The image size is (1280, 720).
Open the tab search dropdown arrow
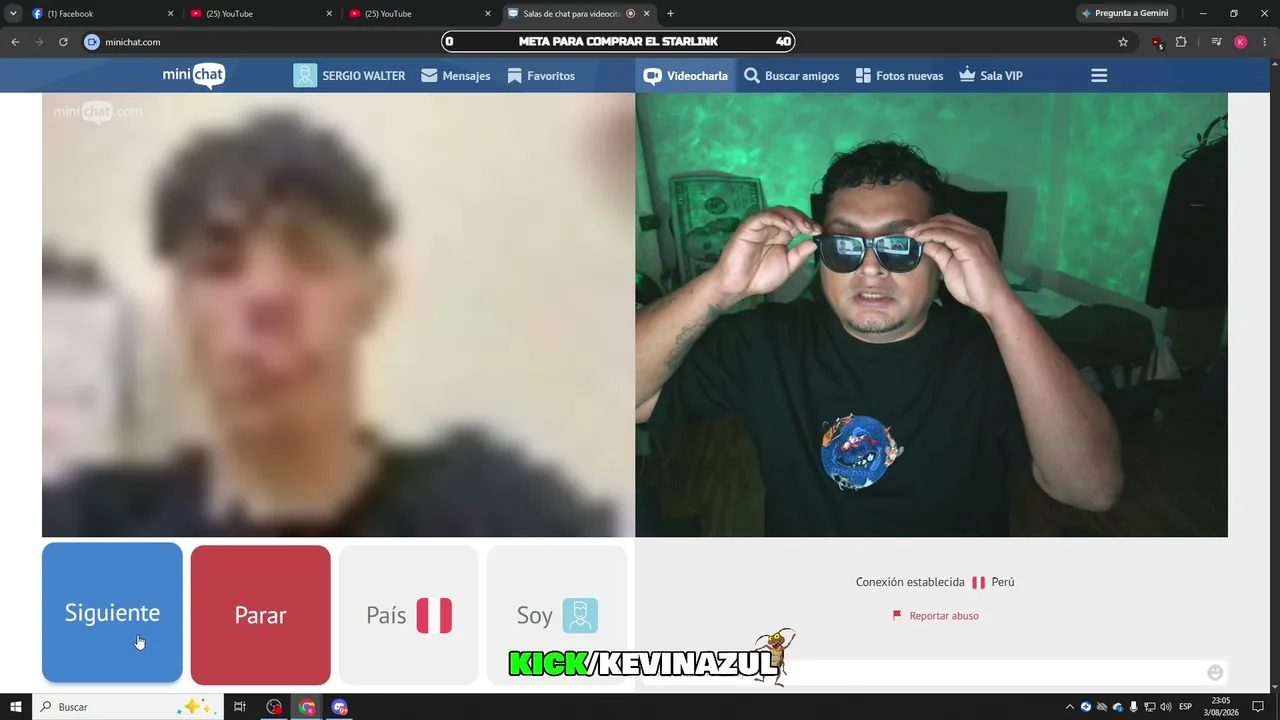tap(13, 14)
